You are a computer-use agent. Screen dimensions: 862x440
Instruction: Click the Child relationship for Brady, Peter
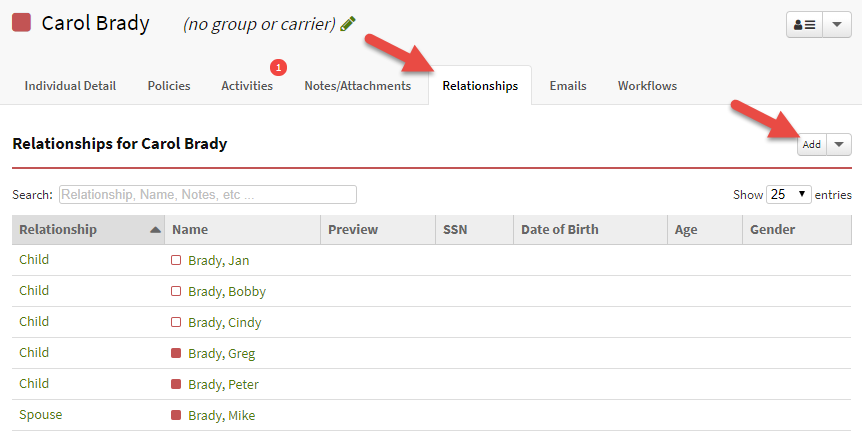[x=34, y=383]
